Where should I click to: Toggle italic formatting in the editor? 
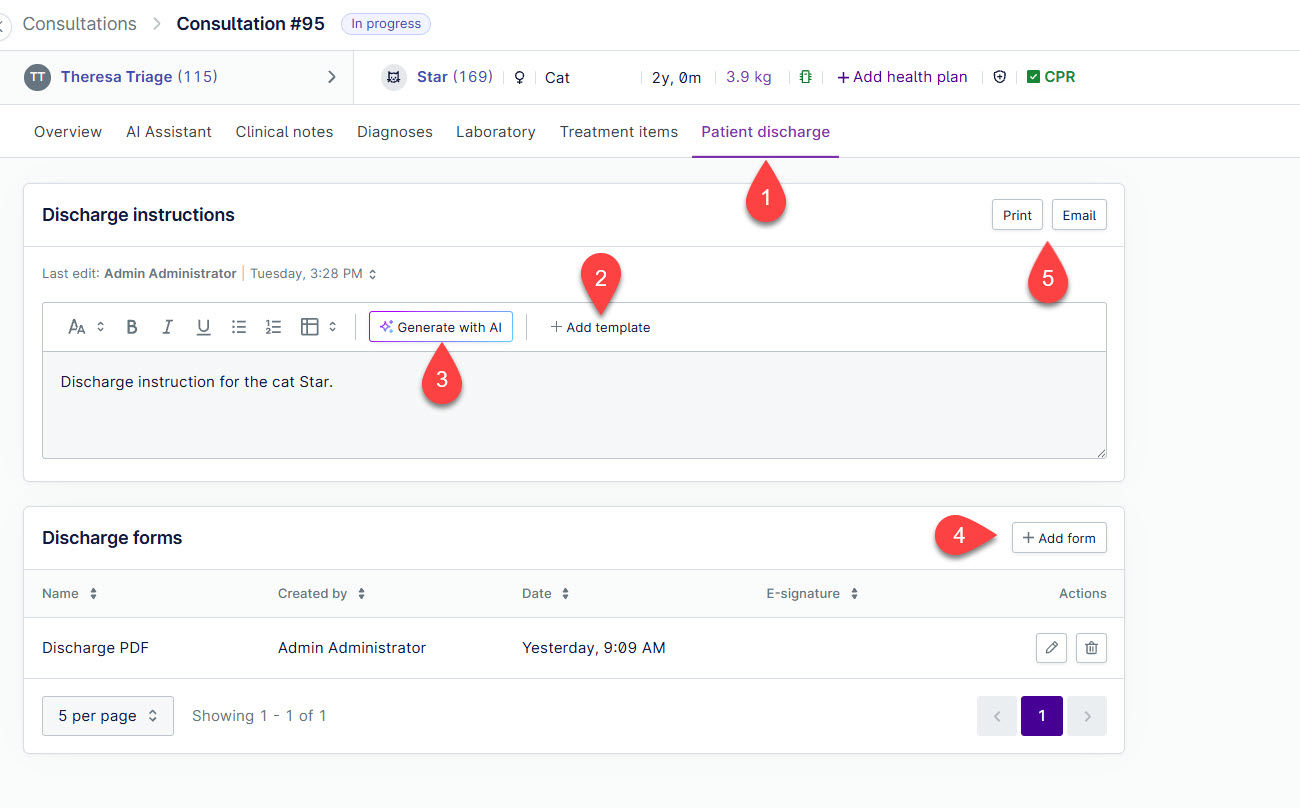pyautogui.click(x=167, y=327)
